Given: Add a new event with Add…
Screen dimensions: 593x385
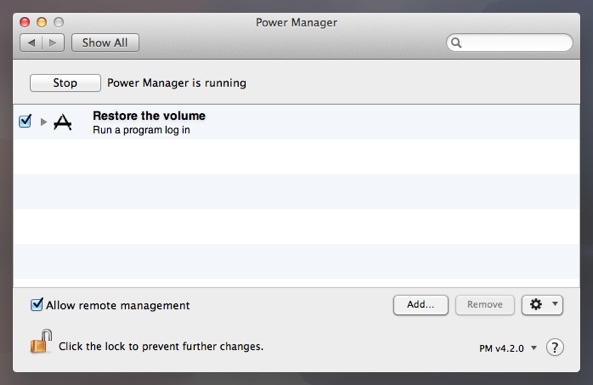Looking at the screenshot, I should pyautogui.click(x=421, y=305).
